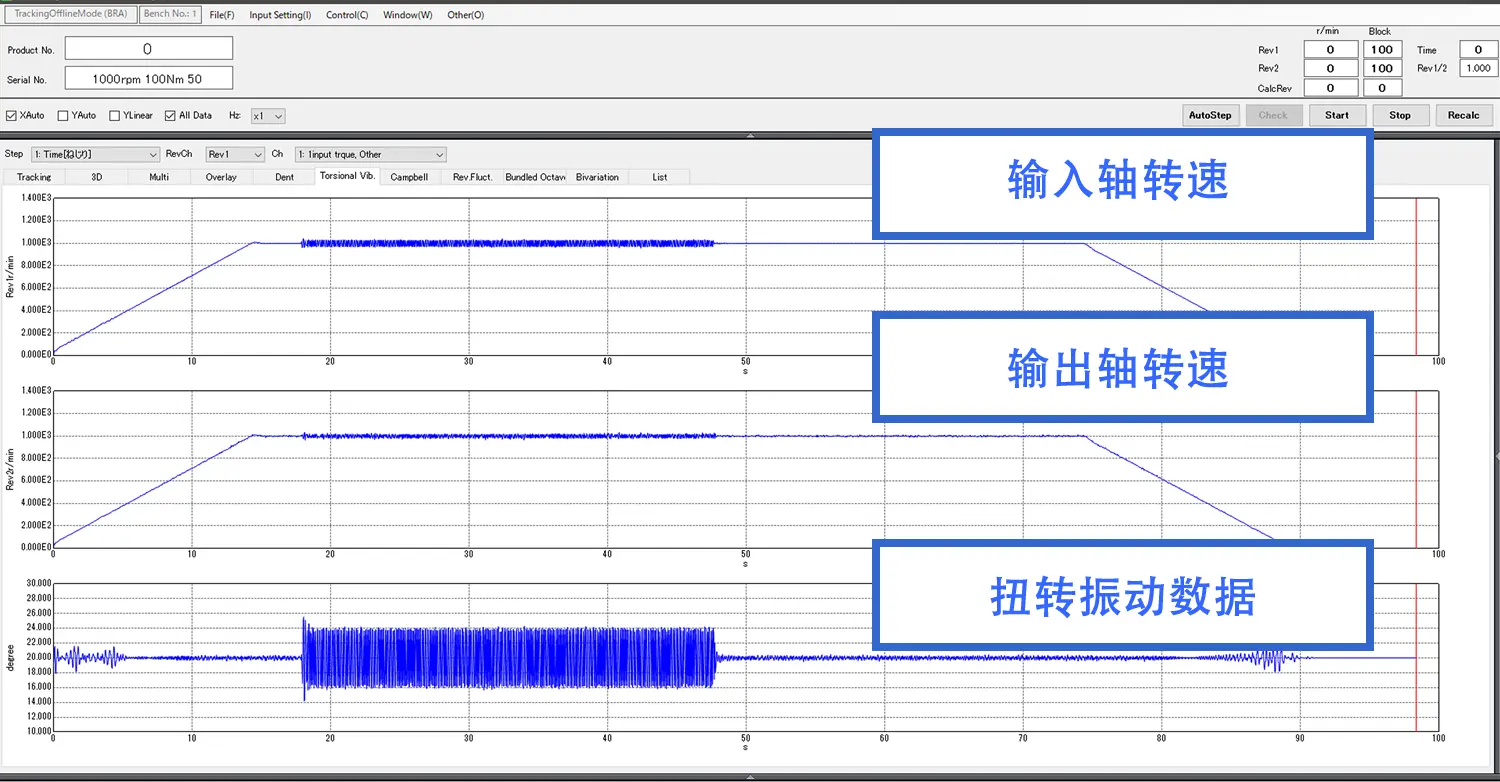Viewport: 1500px width, 782px height.
Task: Click the CalcRev r/min value field
Action: coord(1330,88)
